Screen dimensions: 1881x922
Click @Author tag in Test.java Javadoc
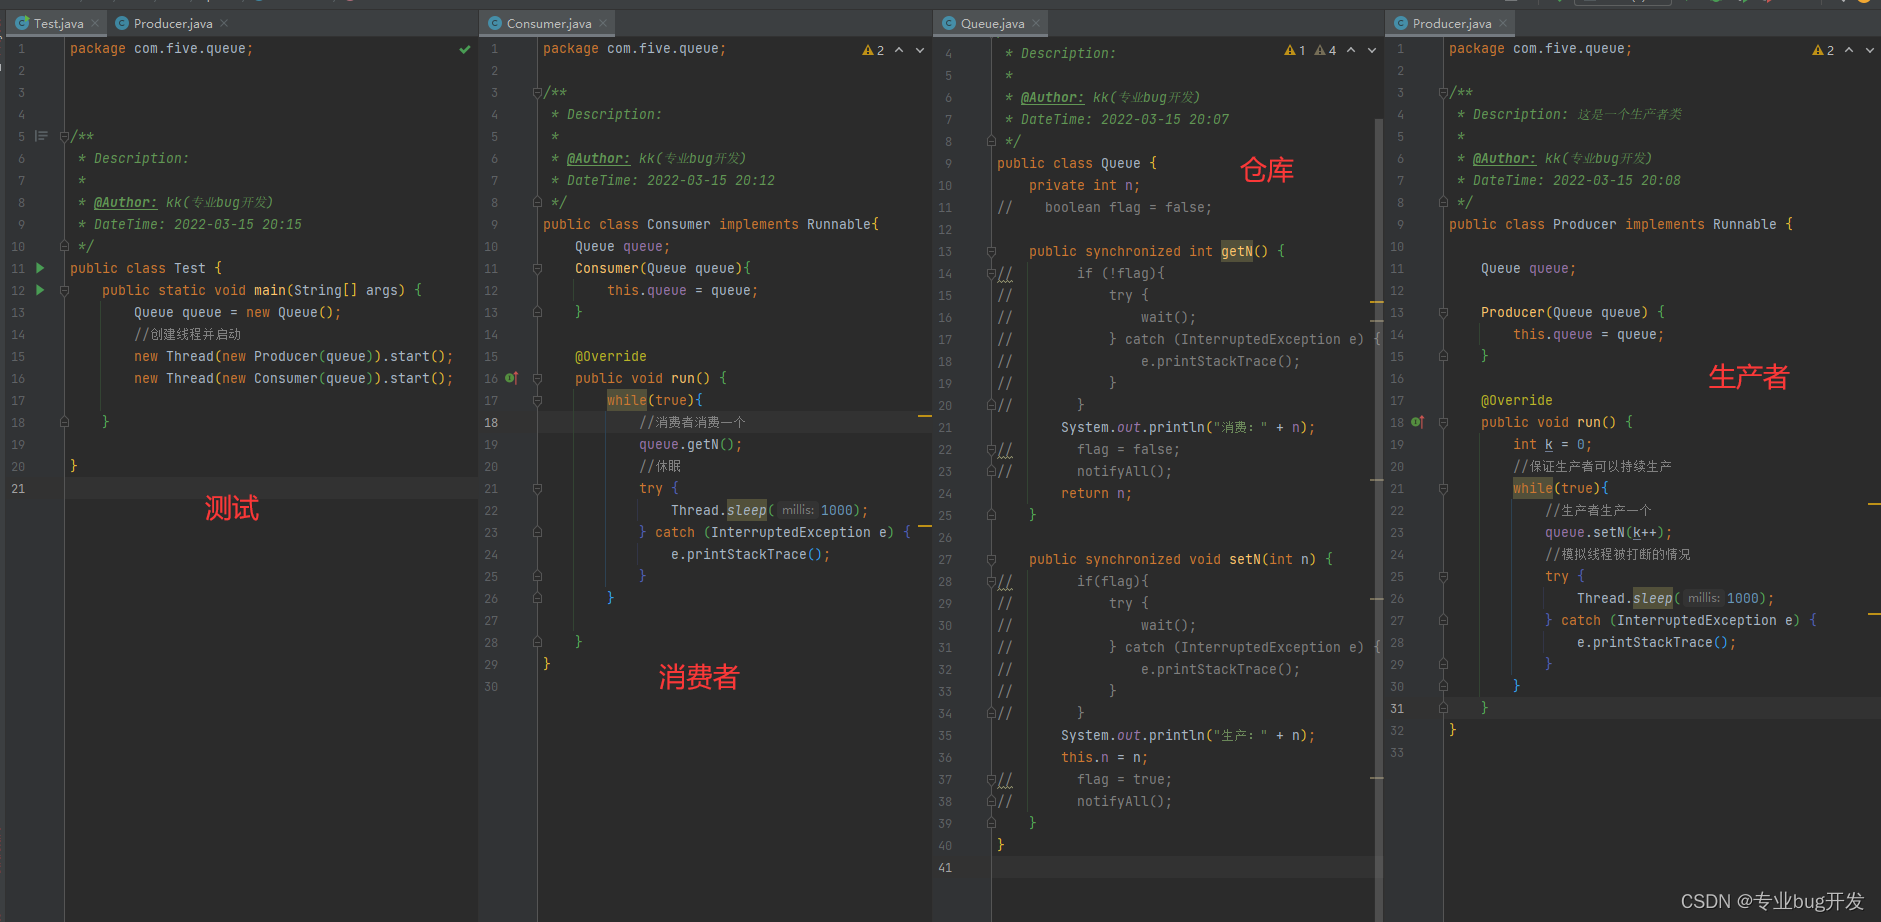coord(125,202)
